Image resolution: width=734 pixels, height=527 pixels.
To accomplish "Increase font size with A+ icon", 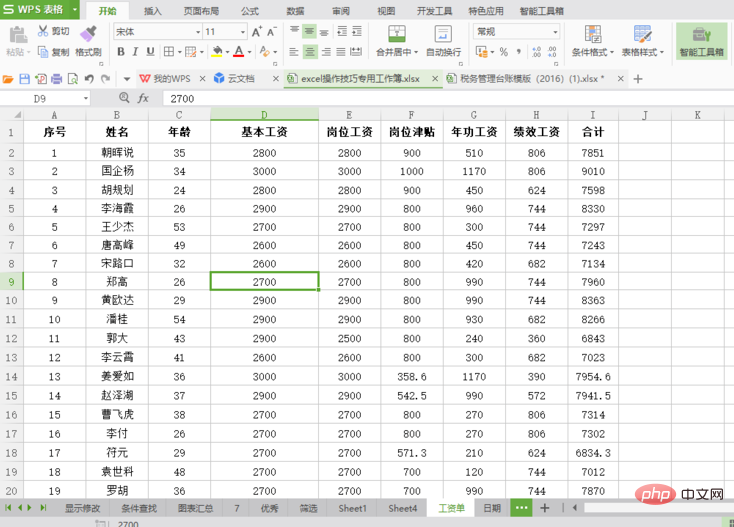I will tap(257, 32).
